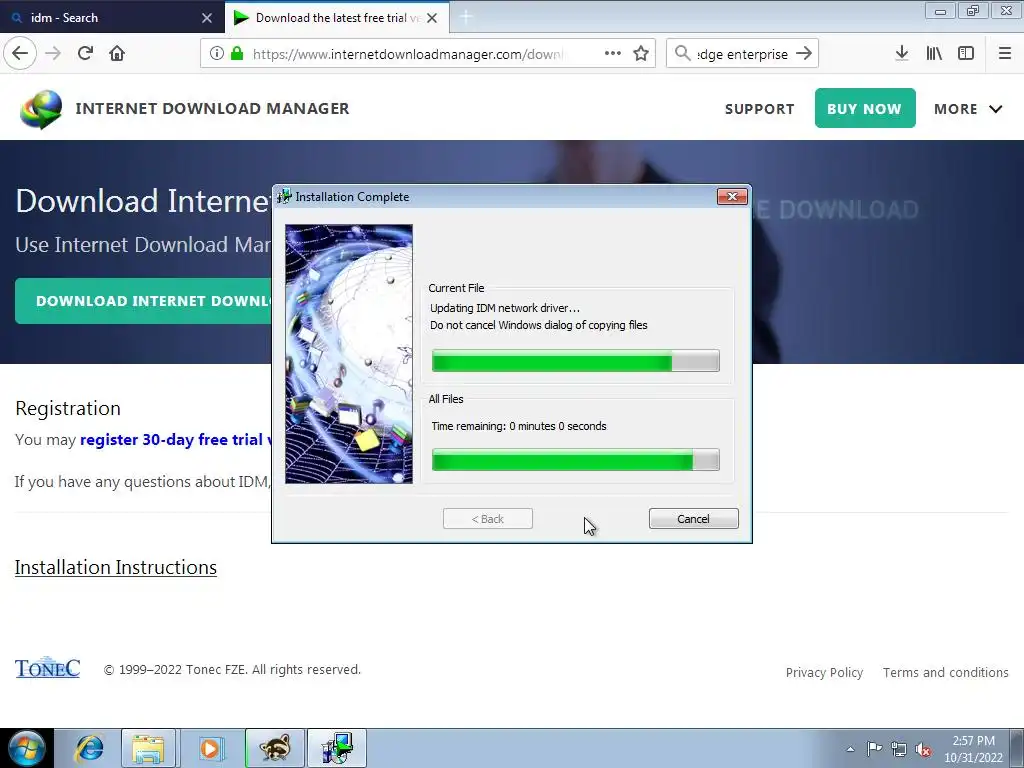Screen dimensions: 1024x768
Task: Click the Current File progress bar
Action: tap(575, 361)
